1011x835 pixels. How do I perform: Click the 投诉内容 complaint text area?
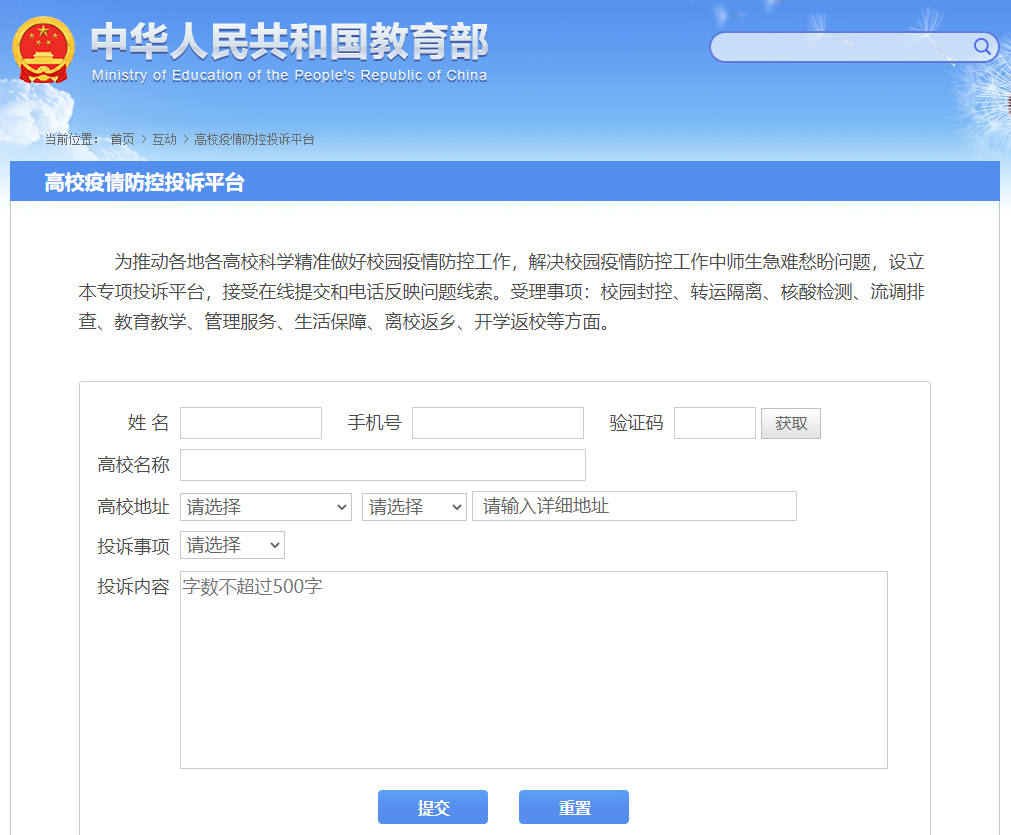point(533,669)
